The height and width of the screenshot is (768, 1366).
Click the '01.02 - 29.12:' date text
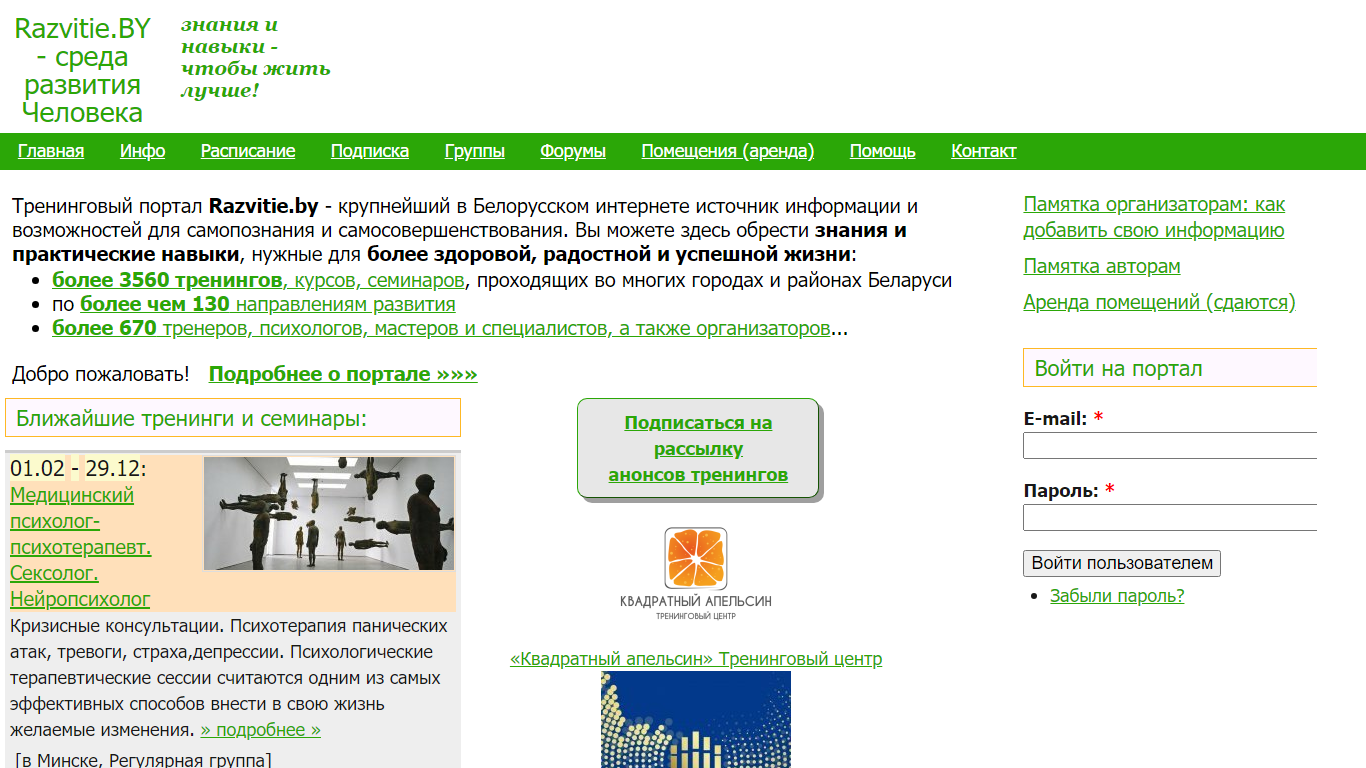click(78, 469)
